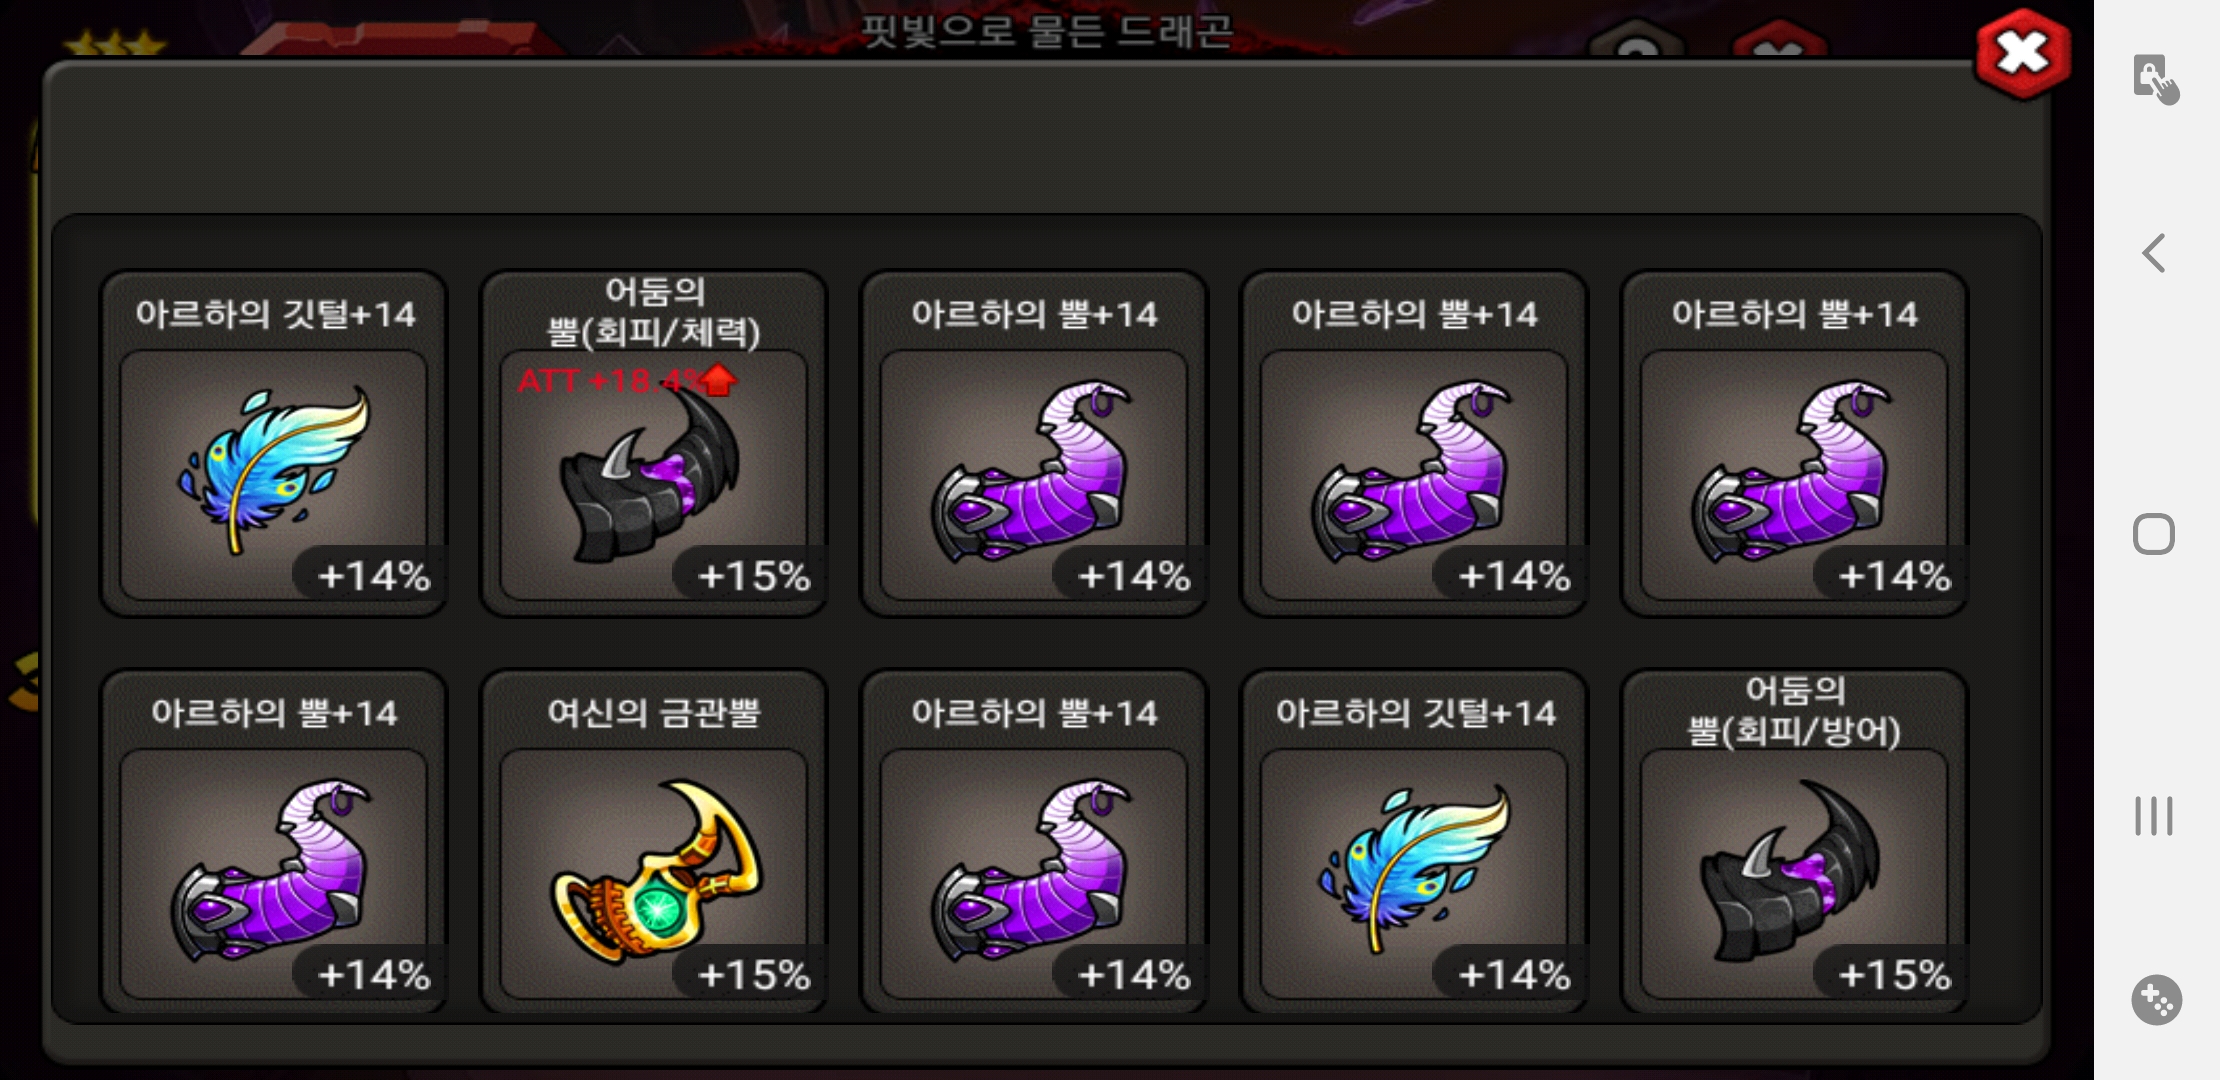2220x1080 pixels.
Task: Tap the red ATT +18.4% increase indicator
Action: 627,381
